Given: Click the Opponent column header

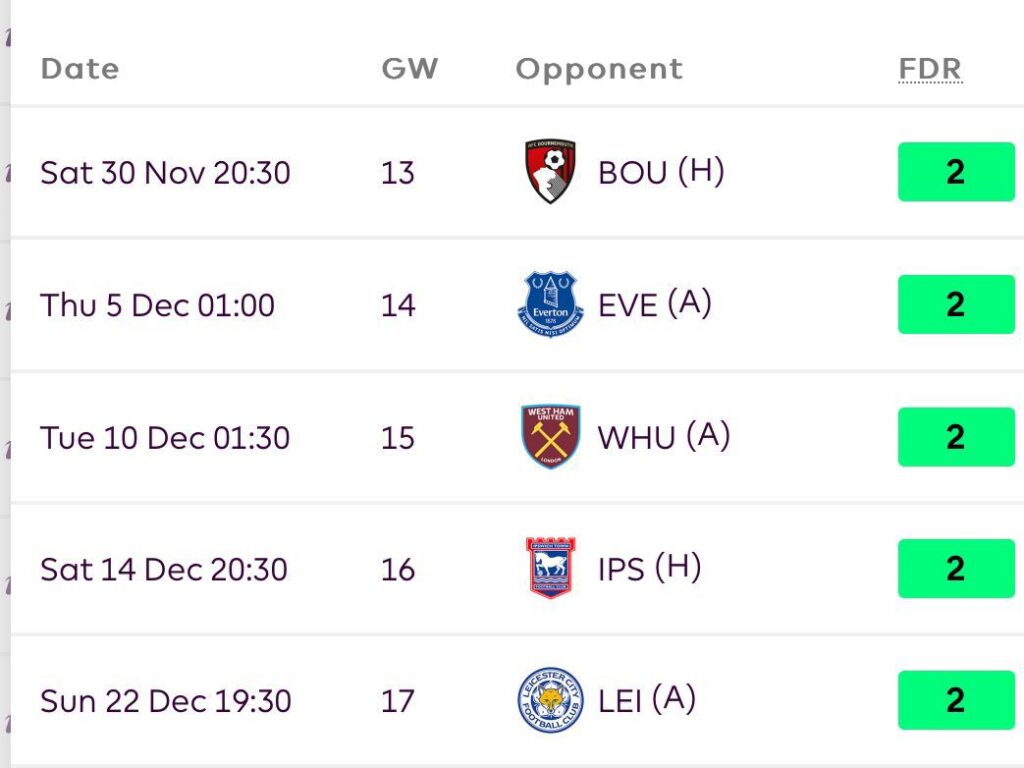Looking at the screenshot, I should pos(599,69).
